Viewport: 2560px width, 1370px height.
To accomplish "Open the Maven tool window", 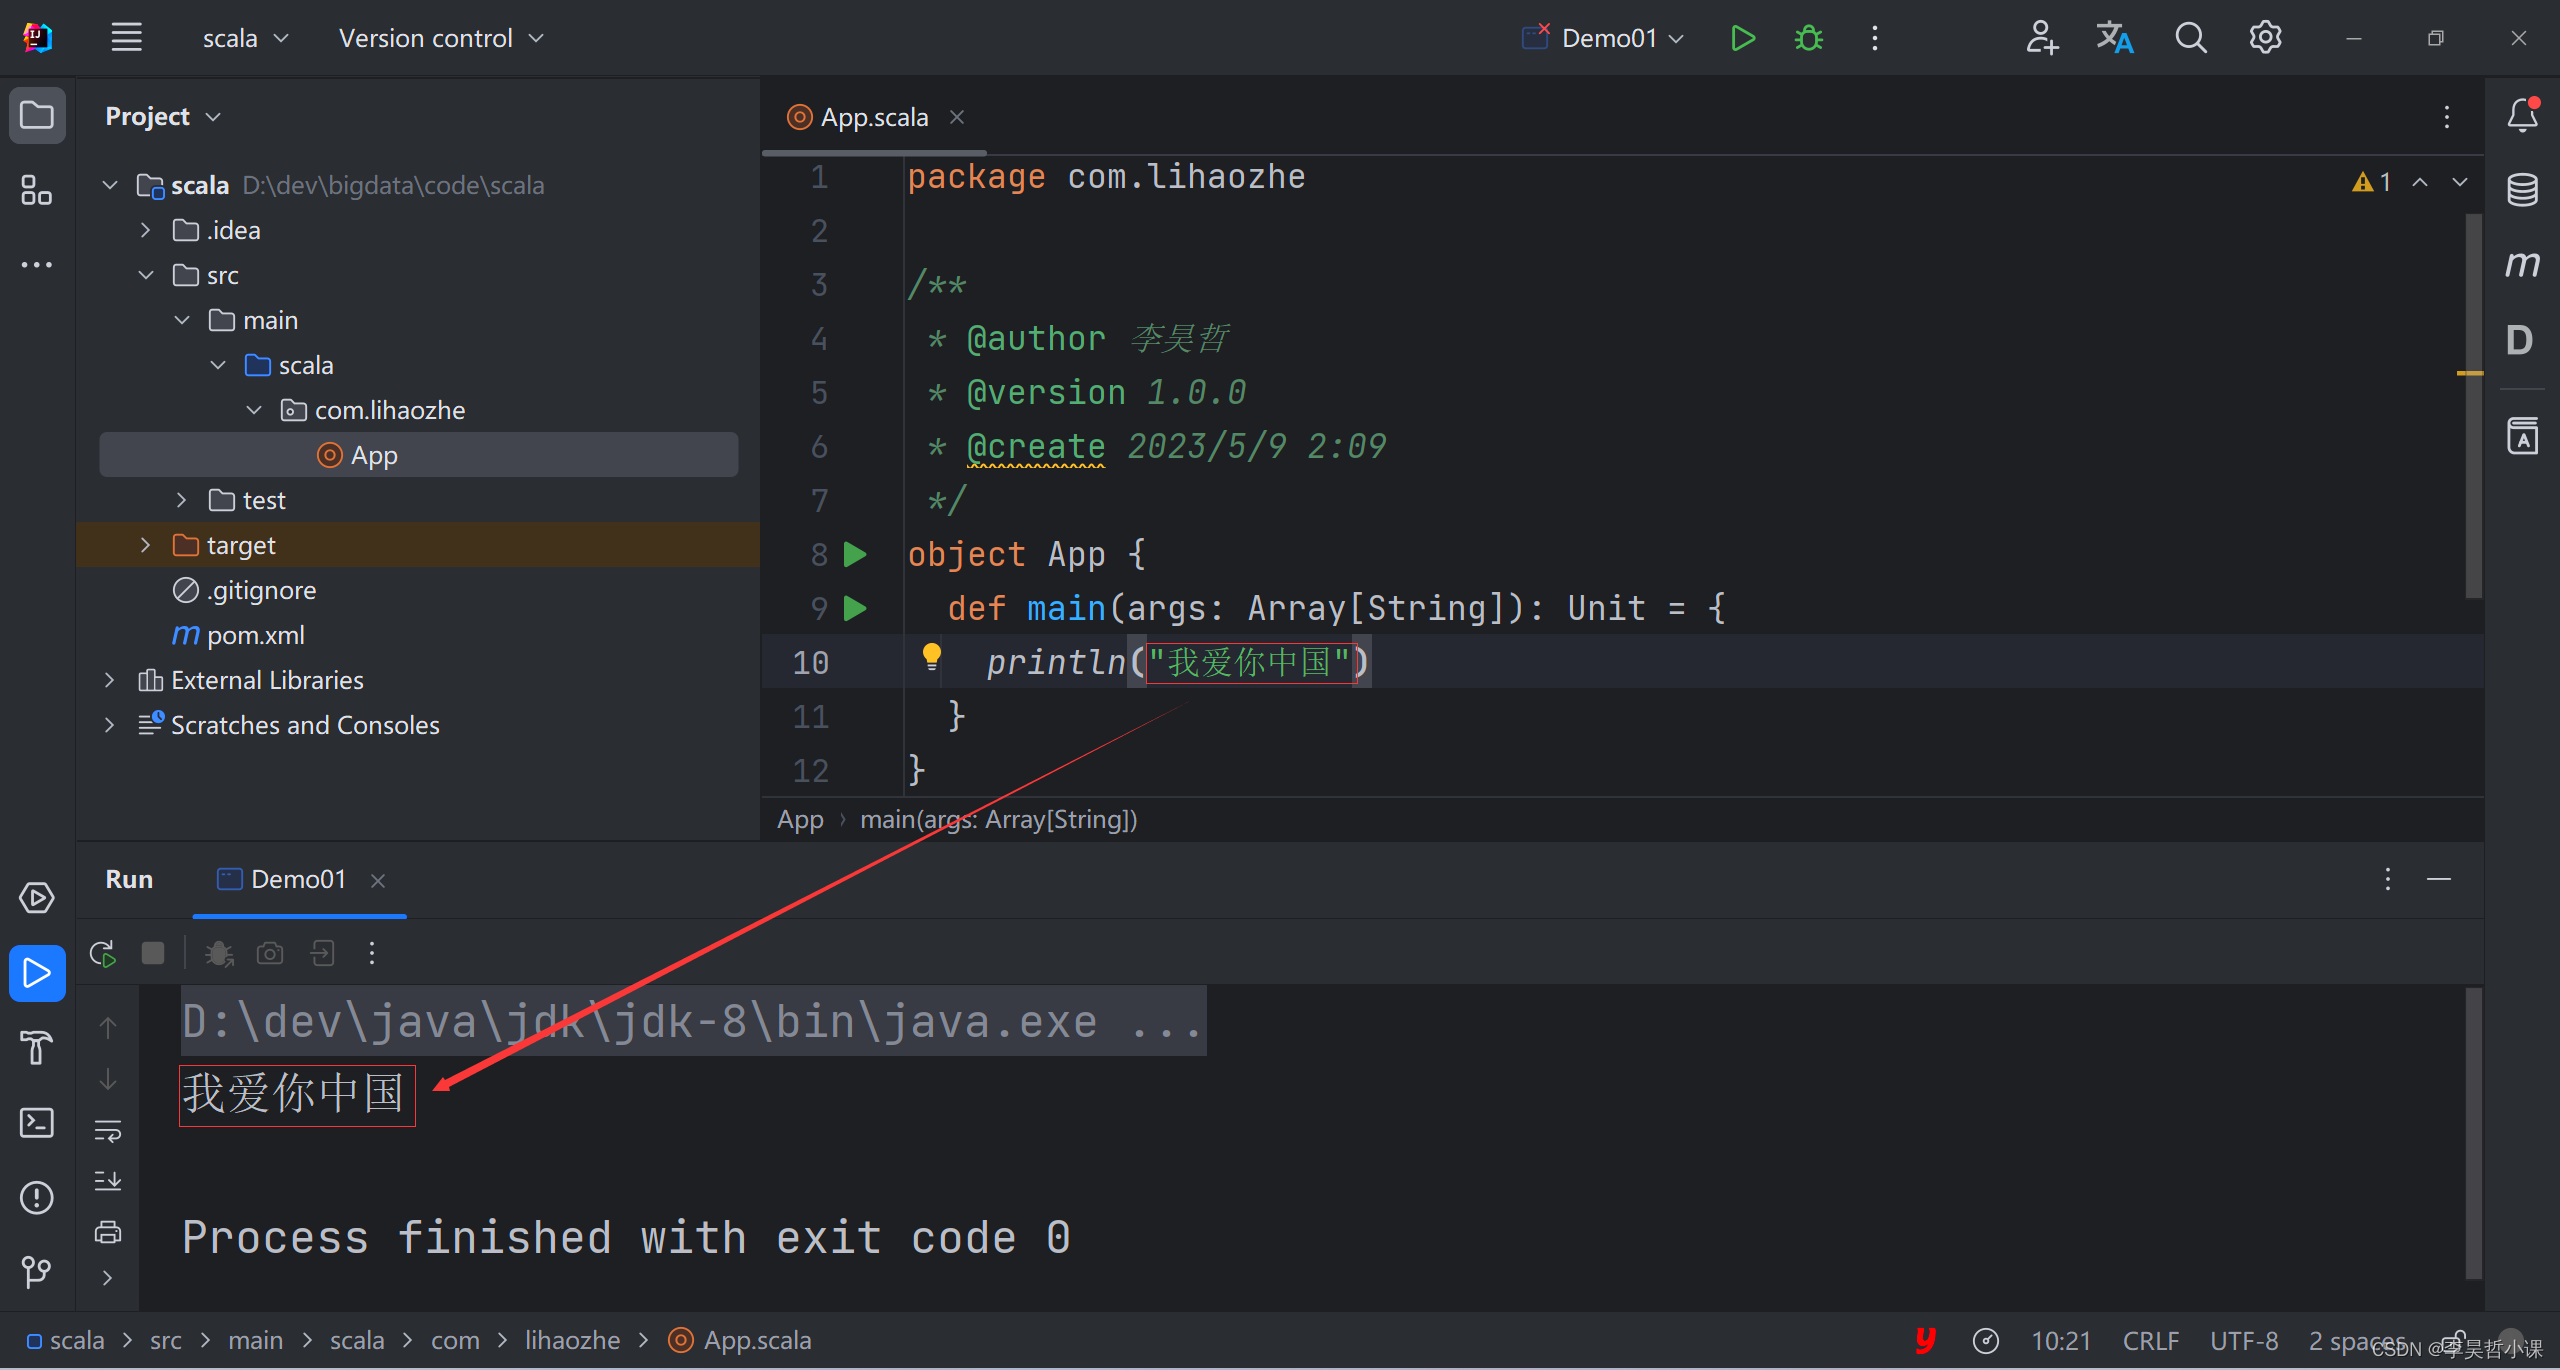I will 2522,264.
